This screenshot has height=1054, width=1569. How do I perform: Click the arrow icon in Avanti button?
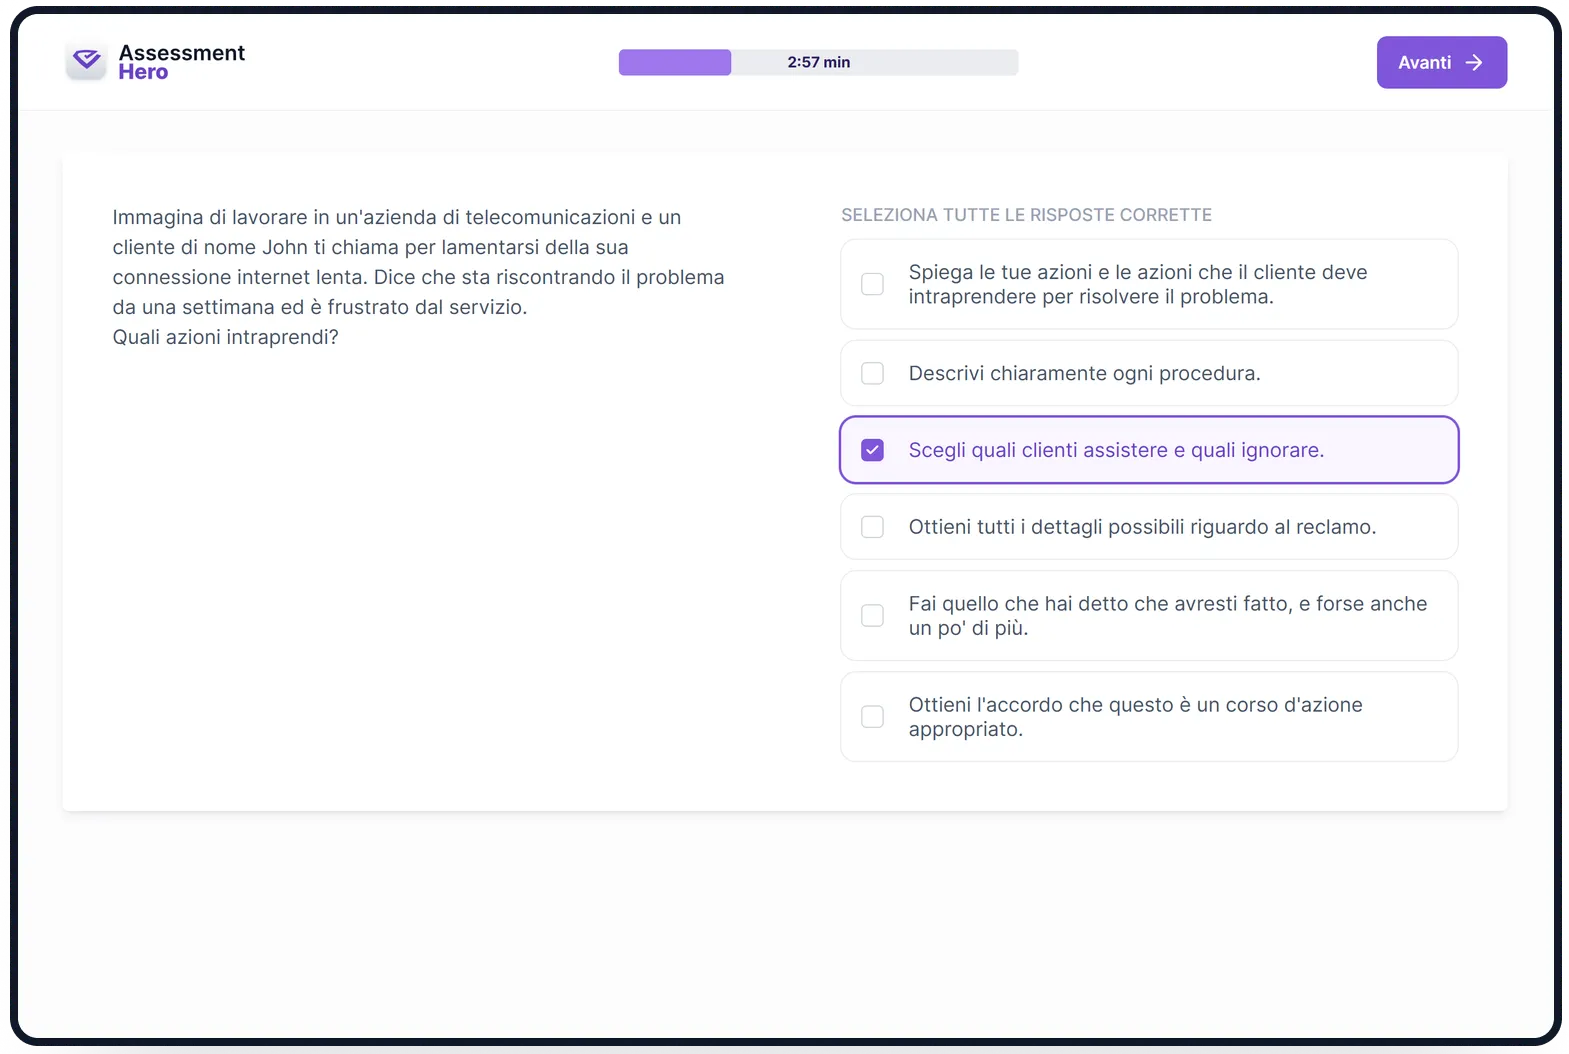[1474, 63]
